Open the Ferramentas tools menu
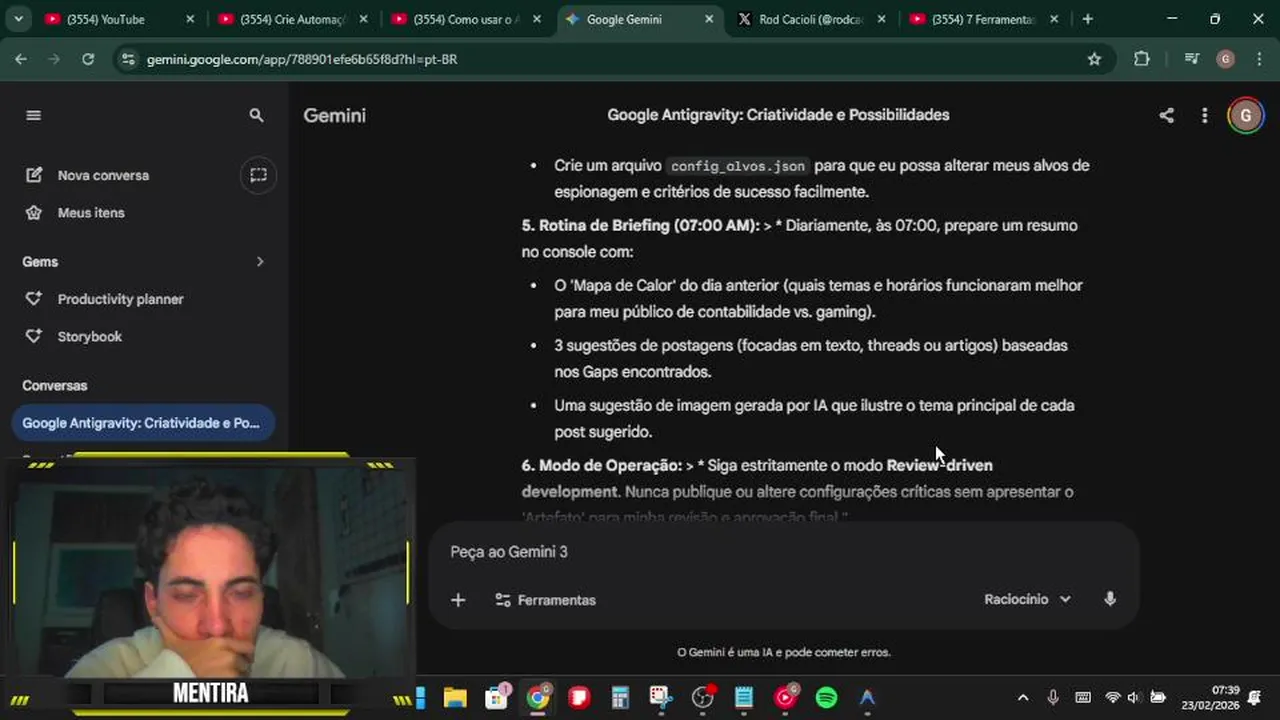The image size is (1280, 720). coord(546,600)
